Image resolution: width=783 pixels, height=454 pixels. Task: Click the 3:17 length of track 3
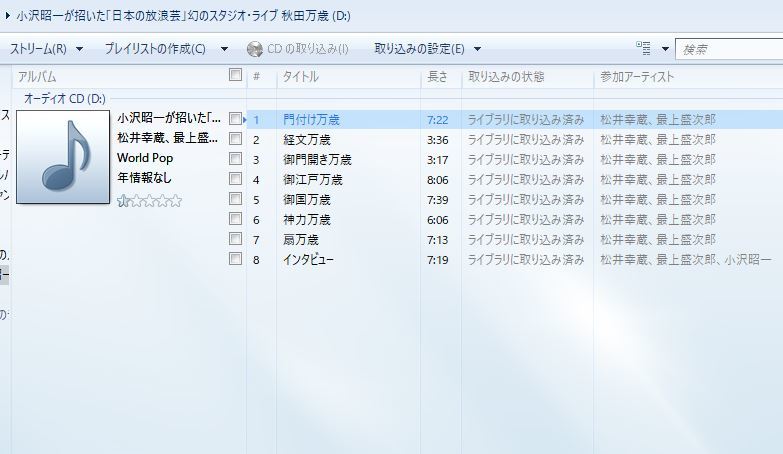point(437,160)
